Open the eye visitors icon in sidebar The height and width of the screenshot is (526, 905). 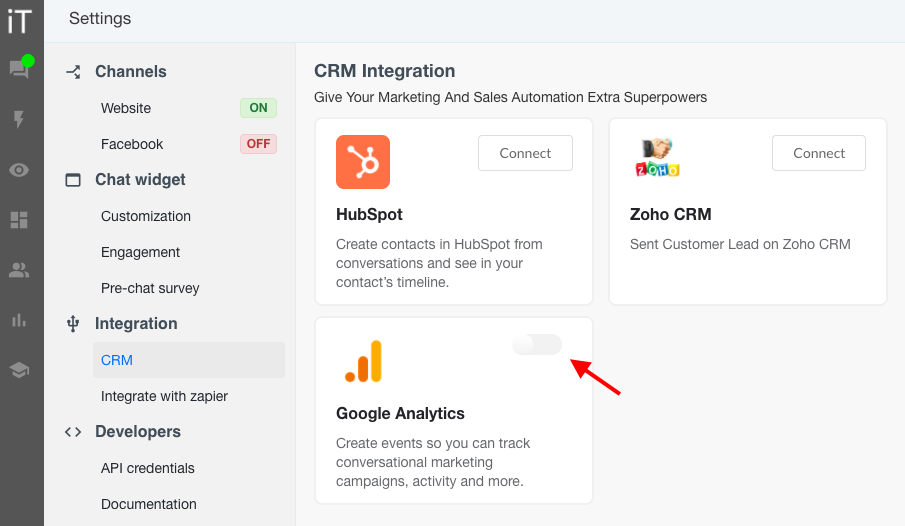(x=19, y=170)
